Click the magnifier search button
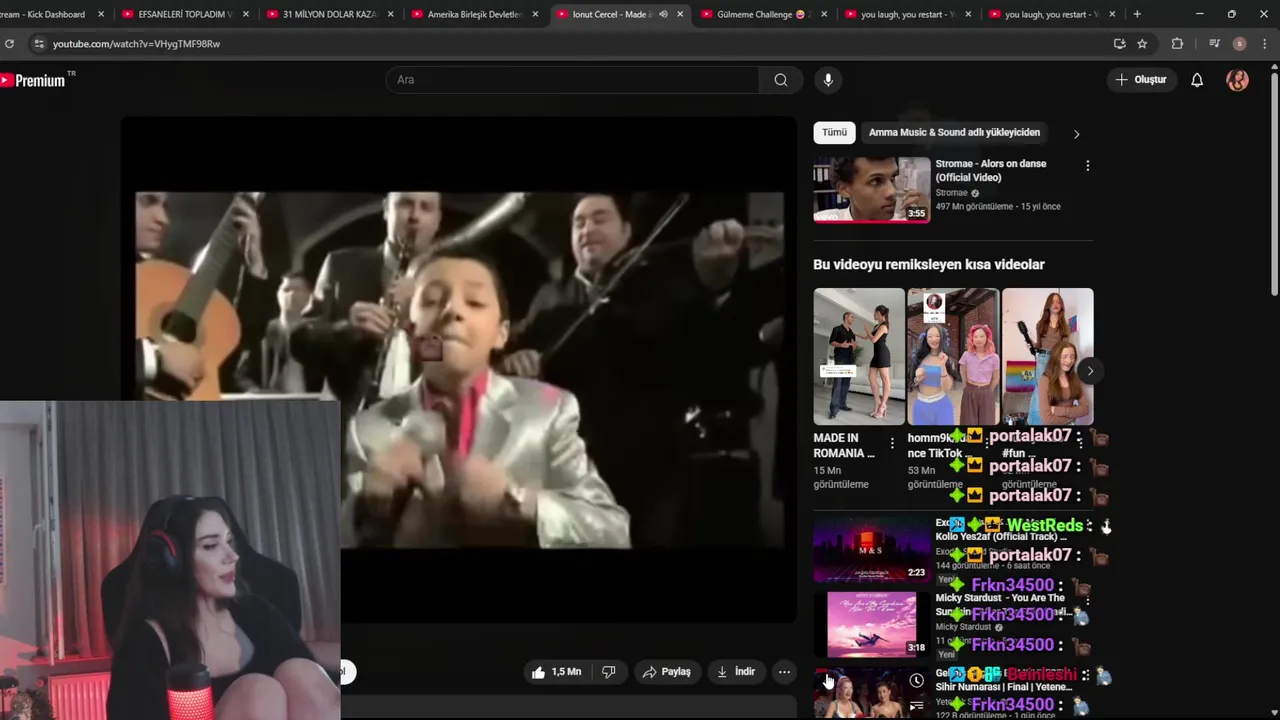Viewport: 1280px width, 720px height. (780, 80)
